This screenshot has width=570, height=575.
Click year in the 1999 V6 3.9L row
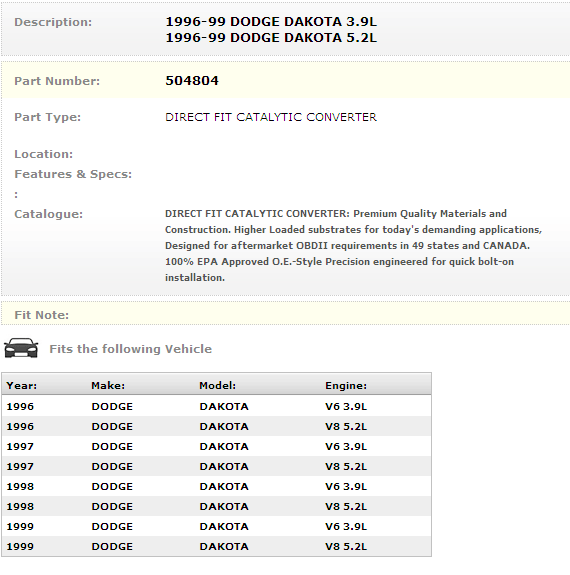pos(20,526)
